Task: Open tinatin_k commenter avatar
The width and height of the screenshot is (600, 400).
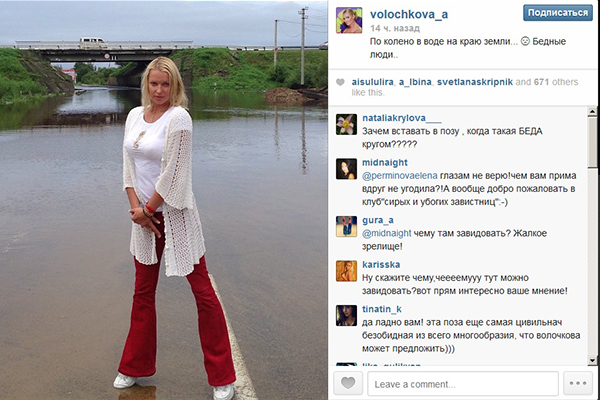Action: (x=346, y=315)
